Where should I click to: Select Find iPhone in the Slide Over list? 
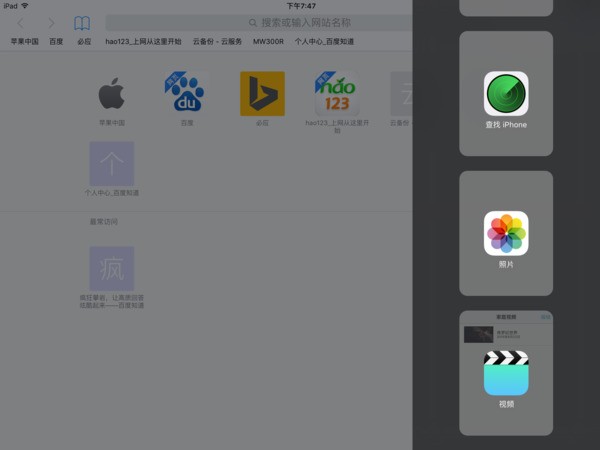506,93
